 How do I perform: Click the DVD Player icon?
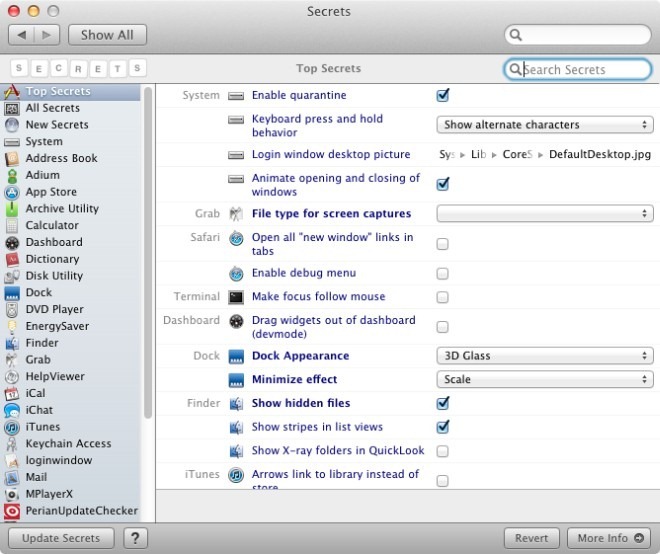coord(12,310)
